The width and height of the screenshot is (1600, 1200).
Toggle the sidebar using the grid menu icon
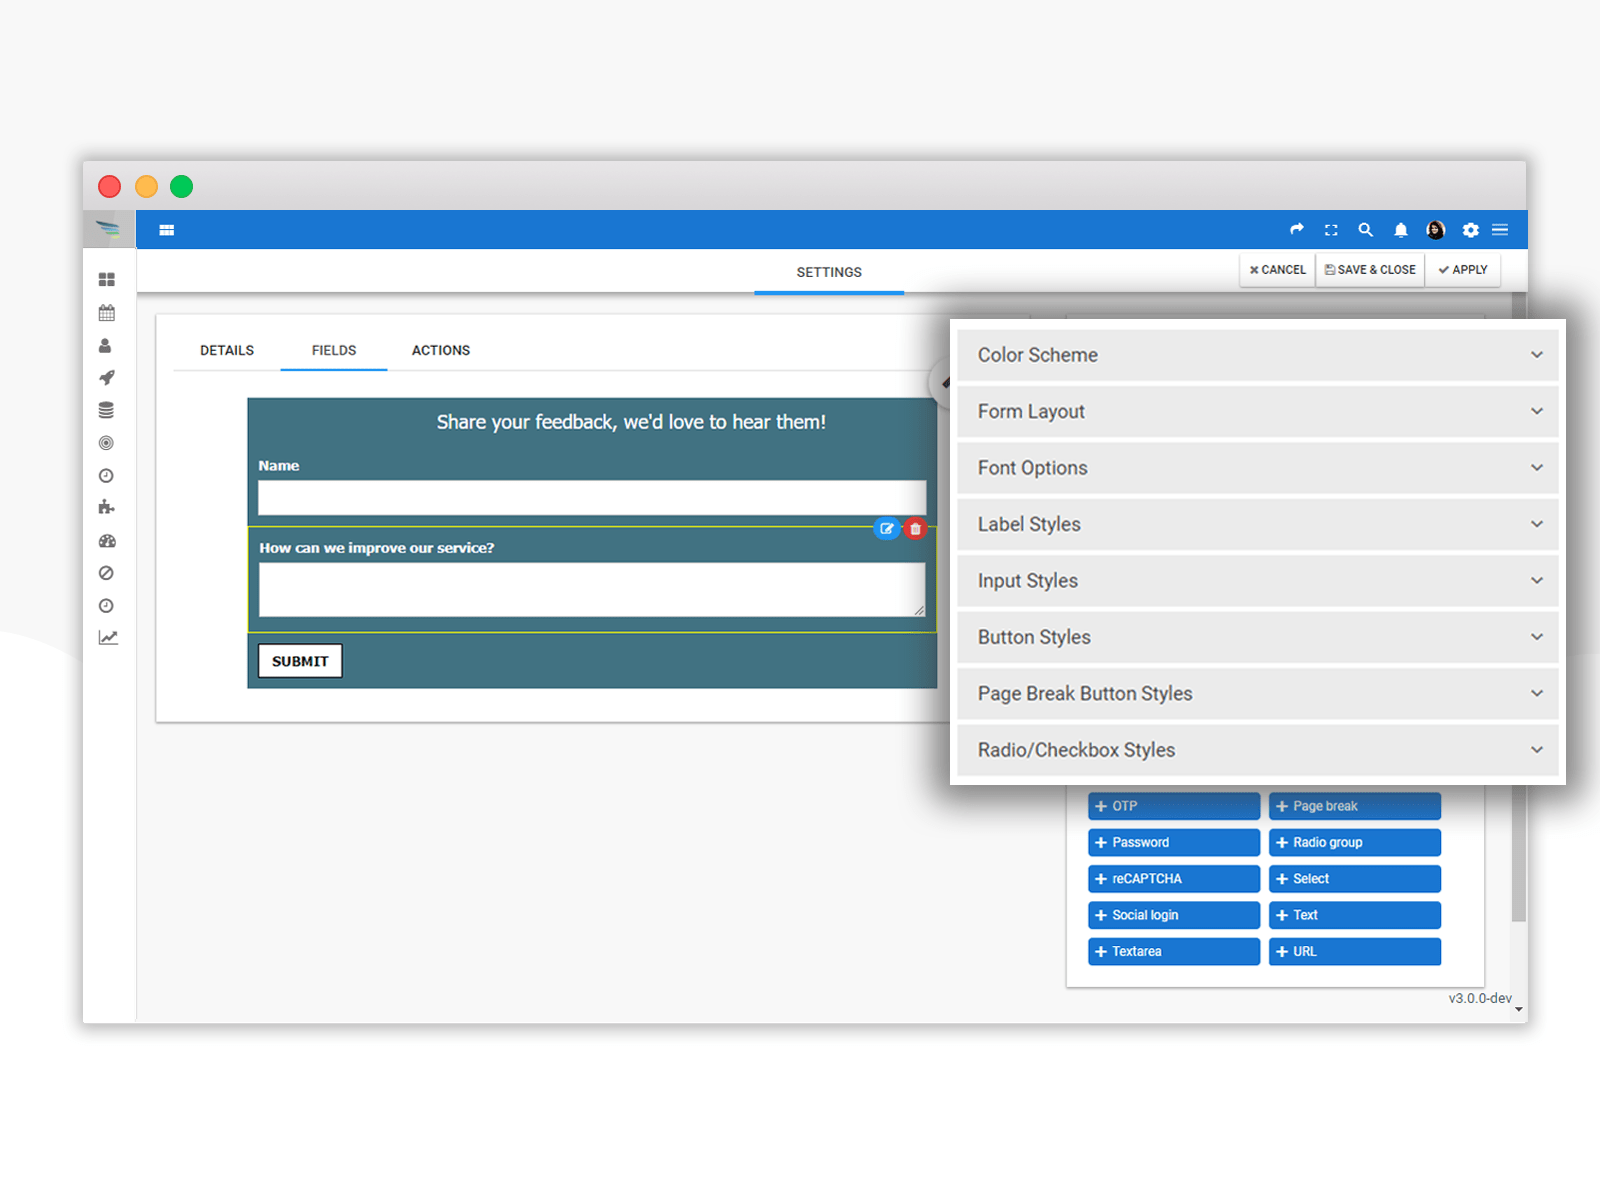[x=167, y=230]
